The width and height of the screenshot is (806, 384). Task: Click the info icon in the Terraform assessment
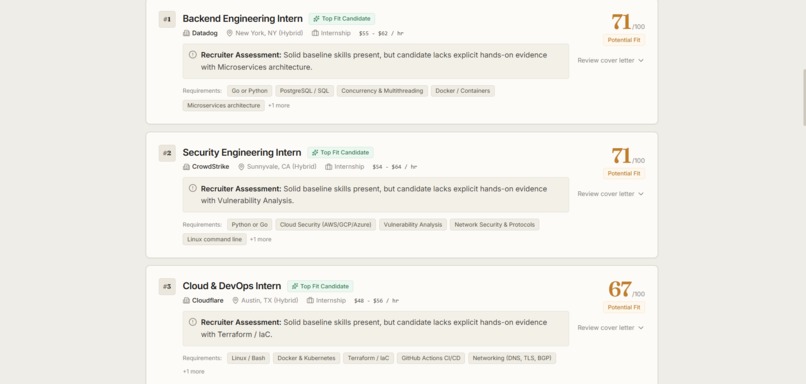193,322
